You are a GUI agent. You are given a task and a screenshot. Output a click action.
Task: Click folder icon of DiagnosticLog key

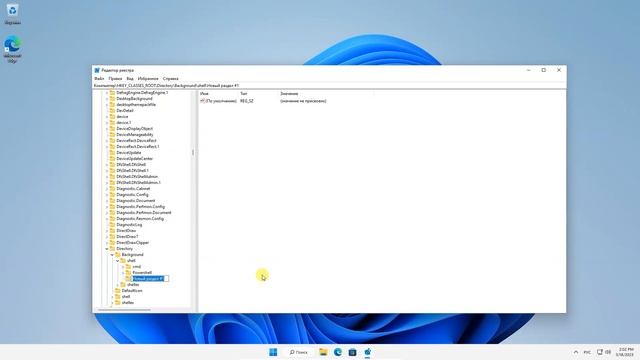[112, 224]
